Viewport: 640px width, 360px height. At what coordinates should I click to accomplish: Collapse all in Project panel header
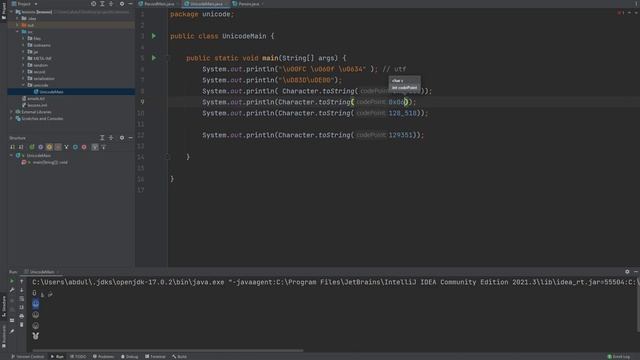click(111, 4)
